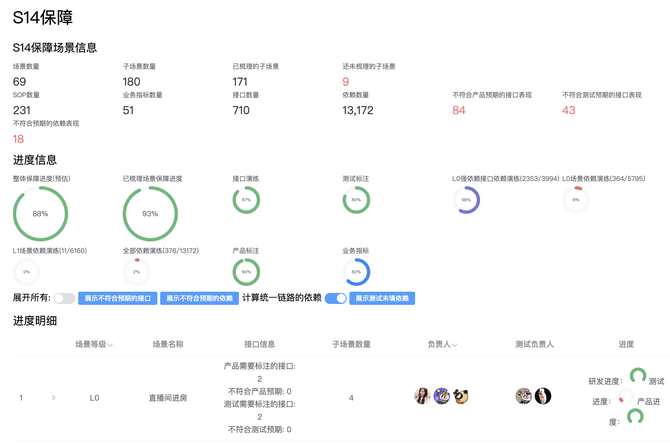Screen dimensions: 670x446
Task: Expand row 1 with the chevron arrow
Action: pyautogui.click(x=53, y=398)
